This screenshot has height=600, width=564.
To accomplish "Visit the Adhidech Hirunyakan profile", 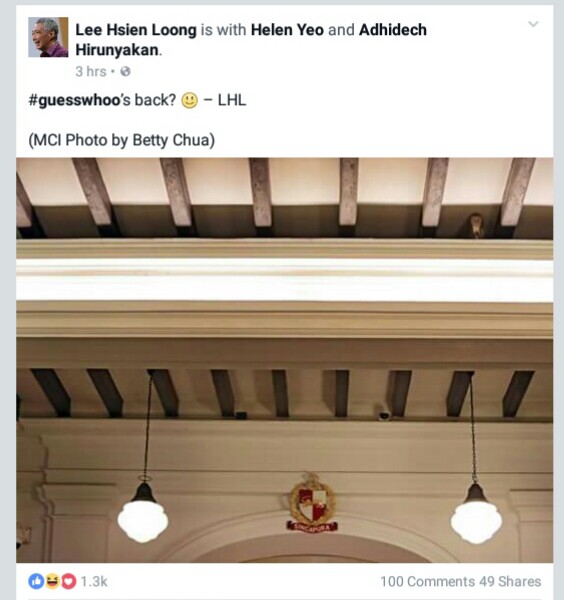I will click(251, 40).
